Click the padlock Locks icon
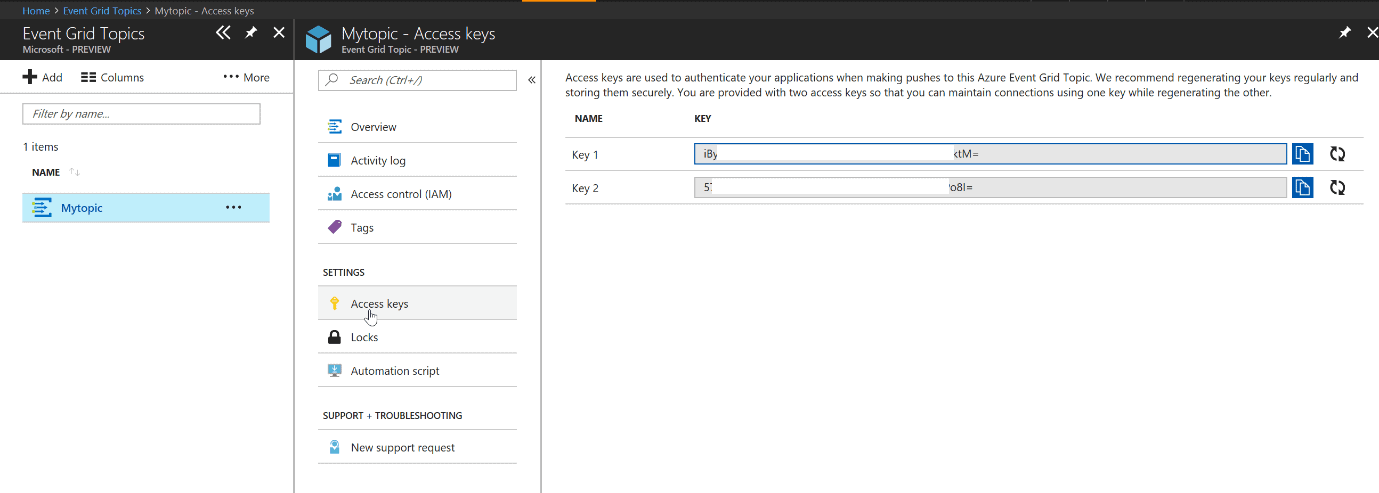 pyautogui.click(x=335, y=337)
